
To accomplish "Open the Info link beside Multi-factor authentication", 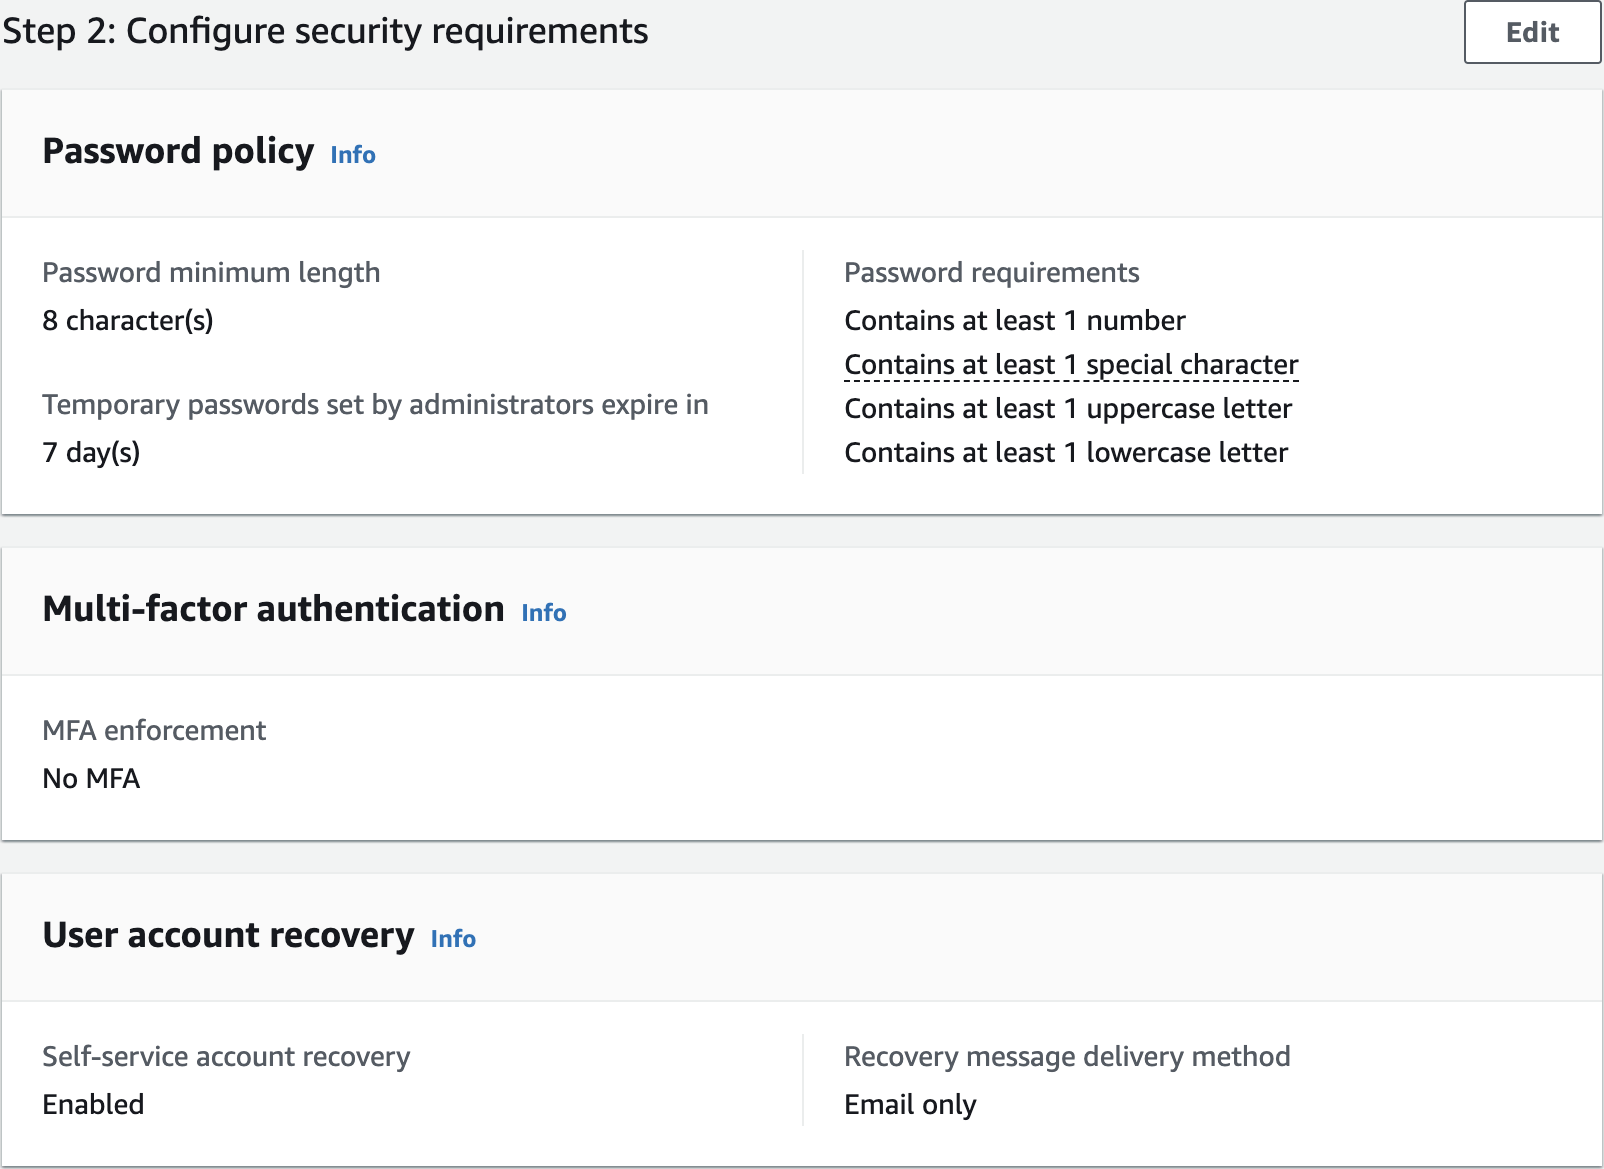I will [544, 613].
